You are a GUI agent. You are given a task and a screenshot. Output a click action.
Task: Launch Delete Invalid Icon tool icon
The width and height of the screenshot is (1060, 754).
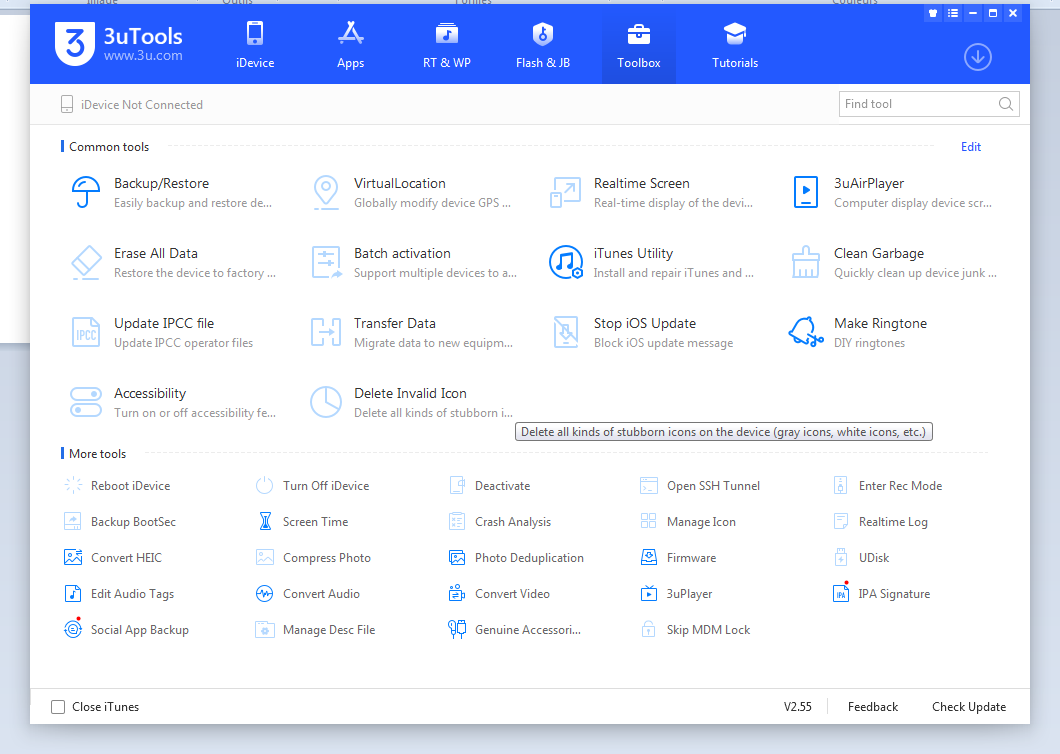point(326,402)
